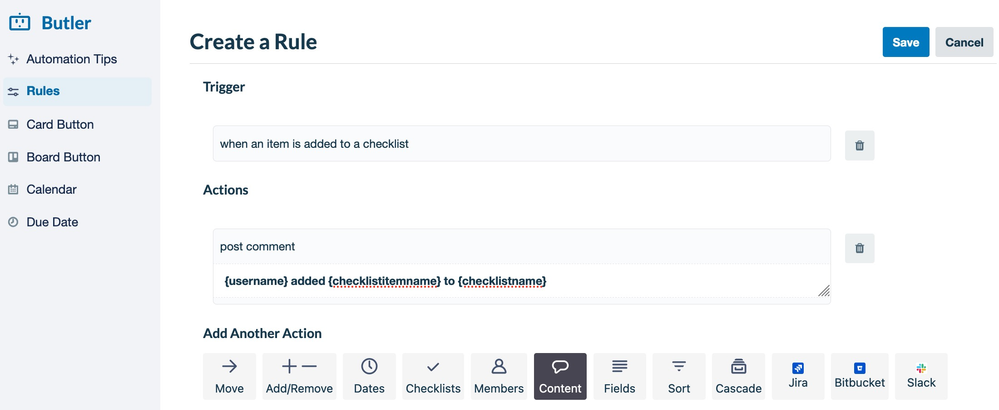Cancel rule creation
This screenshot has height=410, width=999.
pyautogui.click(x=964, y=42)
